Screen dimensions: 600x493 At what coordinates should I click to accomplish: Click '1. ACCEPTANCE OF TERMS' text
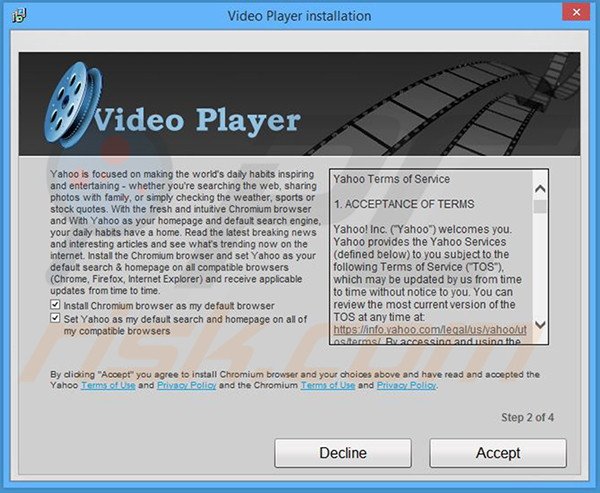(404, 204)
